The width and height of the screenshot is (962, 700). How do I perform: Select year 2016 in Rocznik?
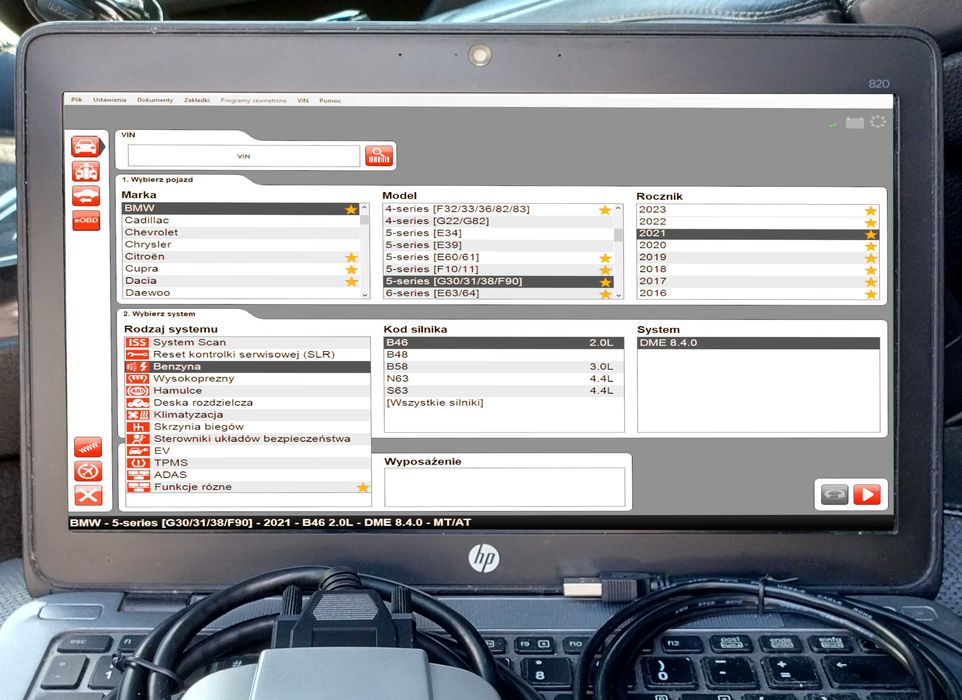pos(758,293)
